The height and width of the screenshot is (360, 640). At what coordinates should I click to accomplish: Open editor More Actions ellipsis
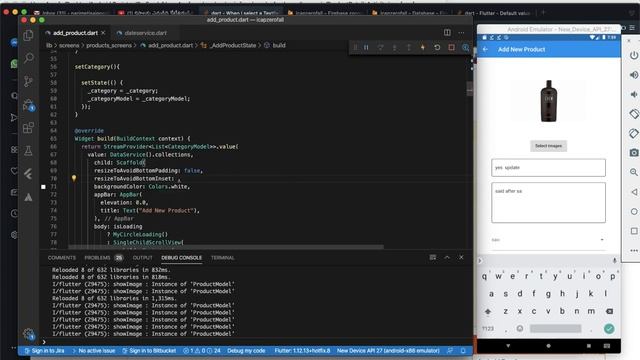pyautogui.click(x=461, y=32)
